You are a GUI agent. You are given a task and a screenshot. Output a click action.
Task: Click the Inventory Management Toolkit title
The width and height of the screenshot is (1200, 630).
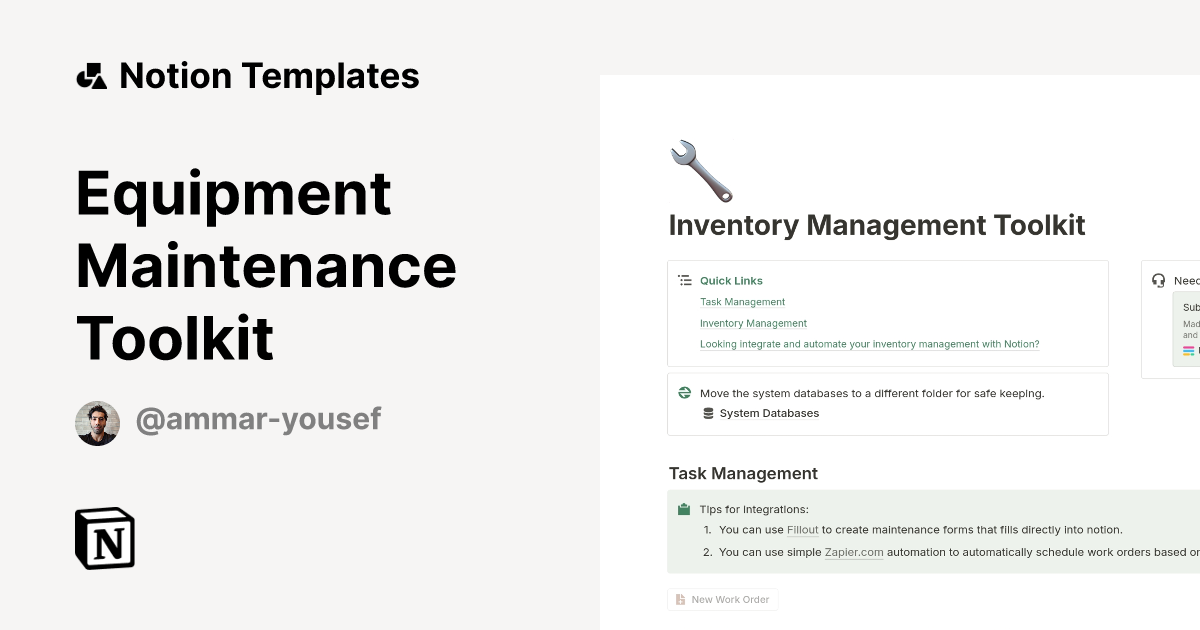[x=877, y=225]
